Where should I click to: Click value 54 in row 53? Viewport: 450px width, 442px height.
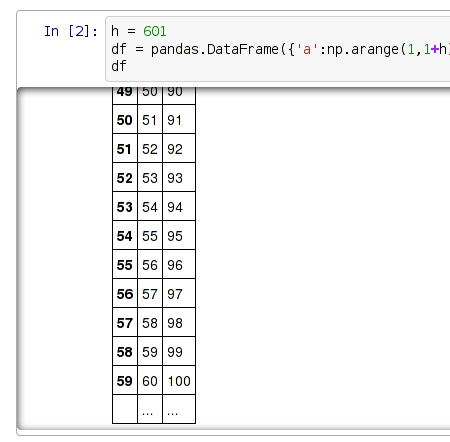(x=150, y=206)
